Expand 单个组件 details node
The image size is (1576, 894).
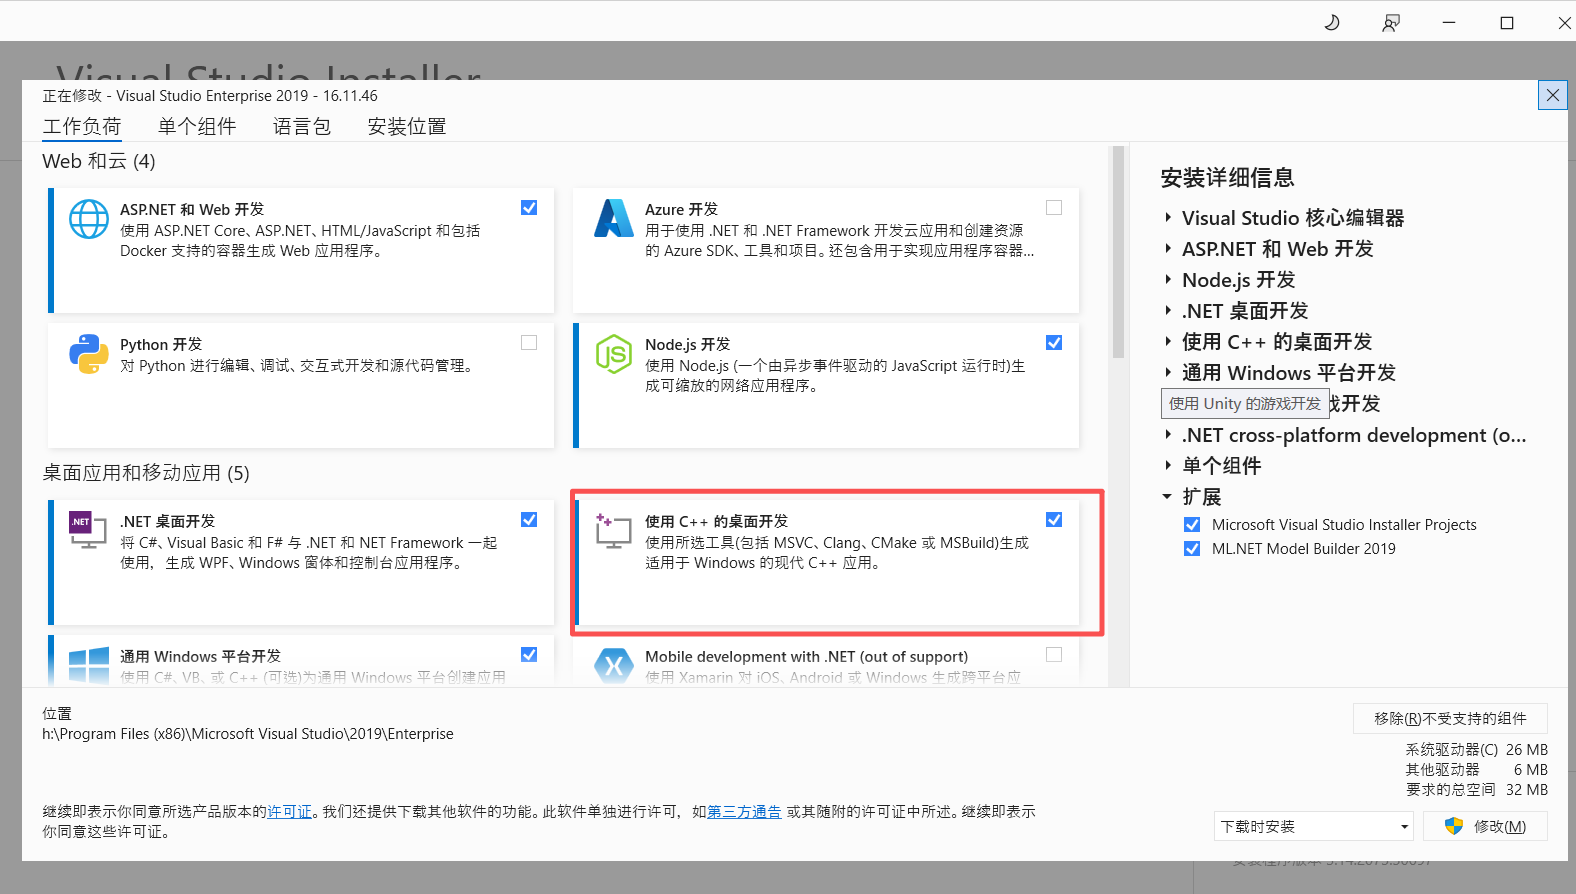click(x=1168, y=466)
